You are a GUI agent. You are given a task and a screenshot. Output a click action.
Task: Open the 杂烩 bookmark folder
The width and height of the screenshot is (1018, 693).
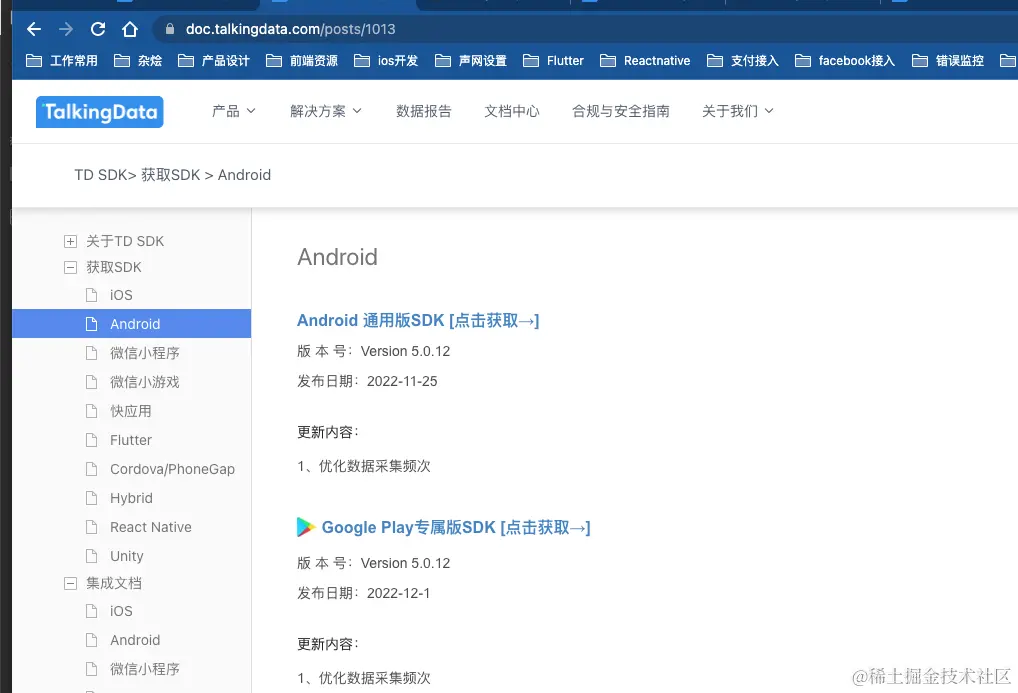click(x=138, y=60)
